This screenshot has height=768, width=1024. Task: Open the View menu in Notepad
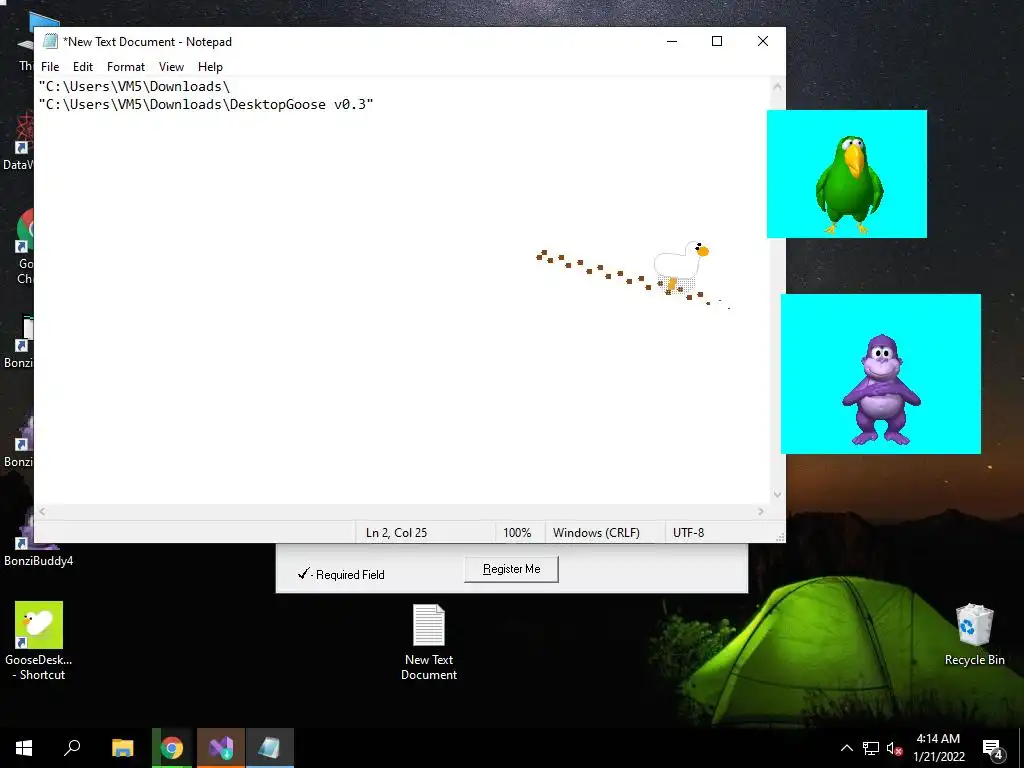[171, 67]
